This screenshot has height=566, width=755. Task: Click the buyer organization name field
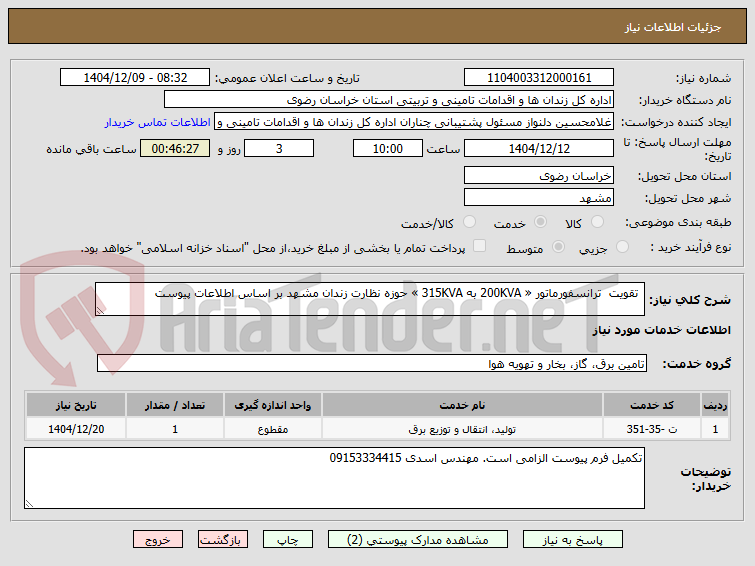tap(389, 100)
